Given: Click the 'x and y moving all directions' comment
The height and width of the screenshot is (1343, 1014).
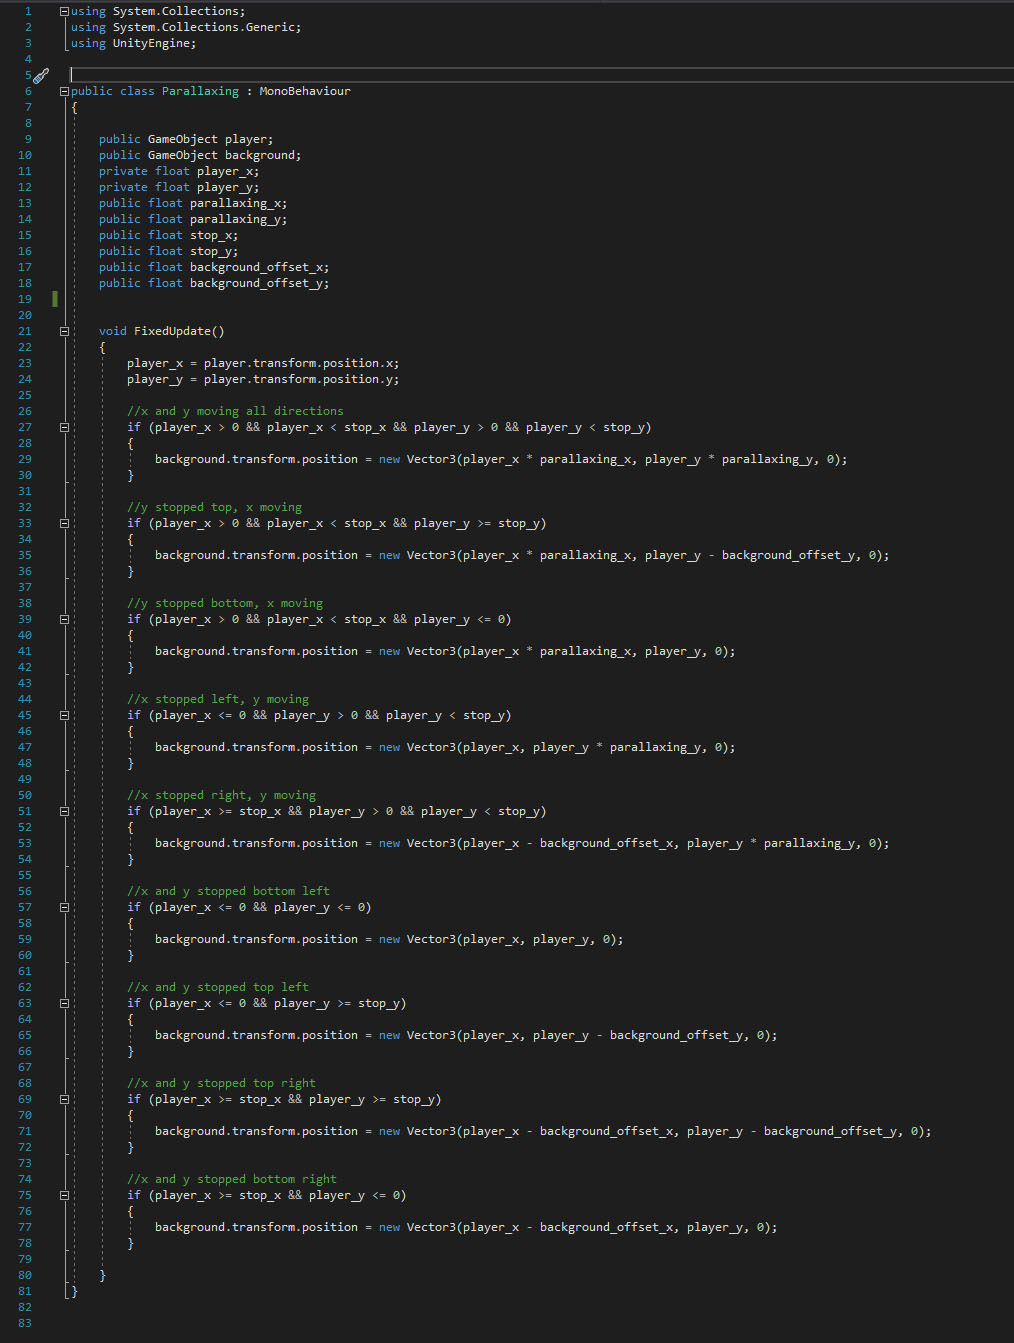Looking at the screenshot, I should [234, 411].
